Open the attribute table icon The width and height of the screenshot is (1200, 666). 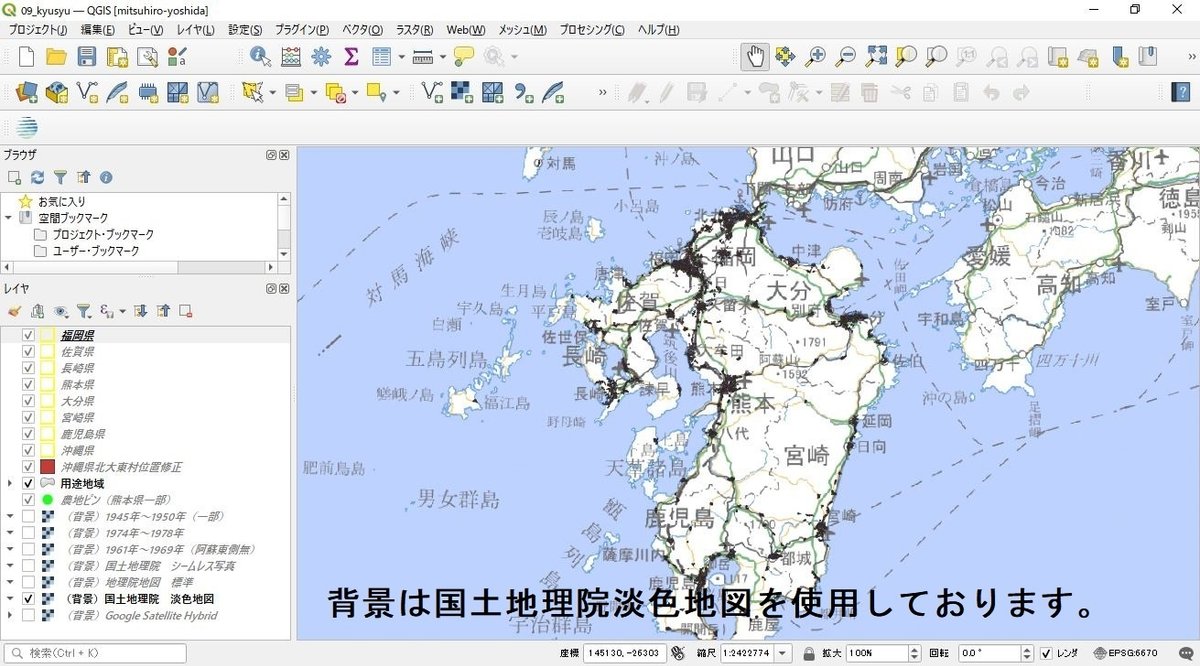(x=381, y=57)
